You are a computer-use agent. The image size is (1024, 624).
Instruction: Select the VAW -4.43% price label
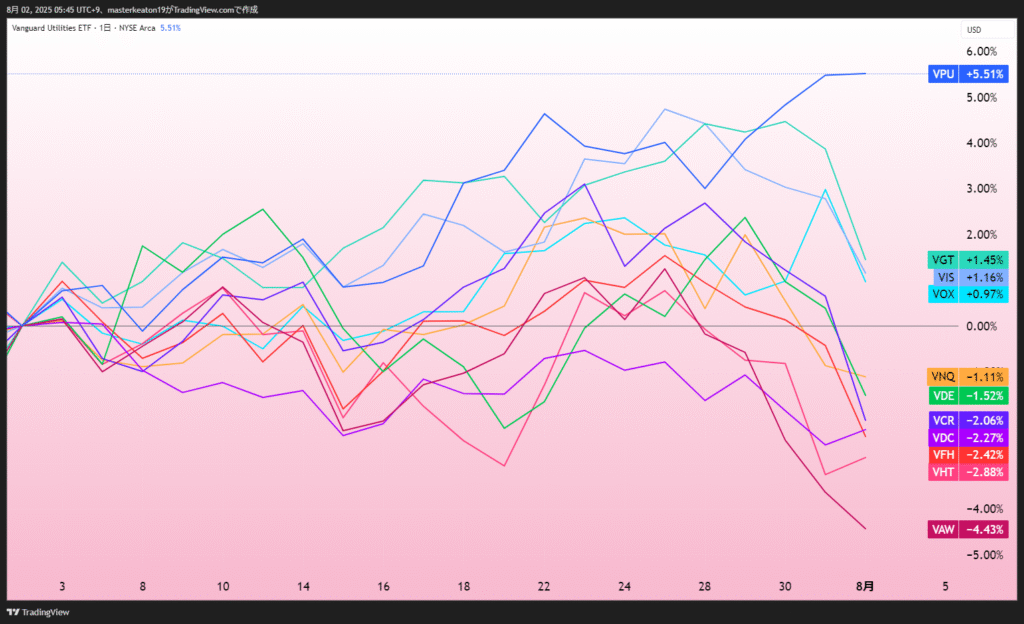[x=968, y=529]
